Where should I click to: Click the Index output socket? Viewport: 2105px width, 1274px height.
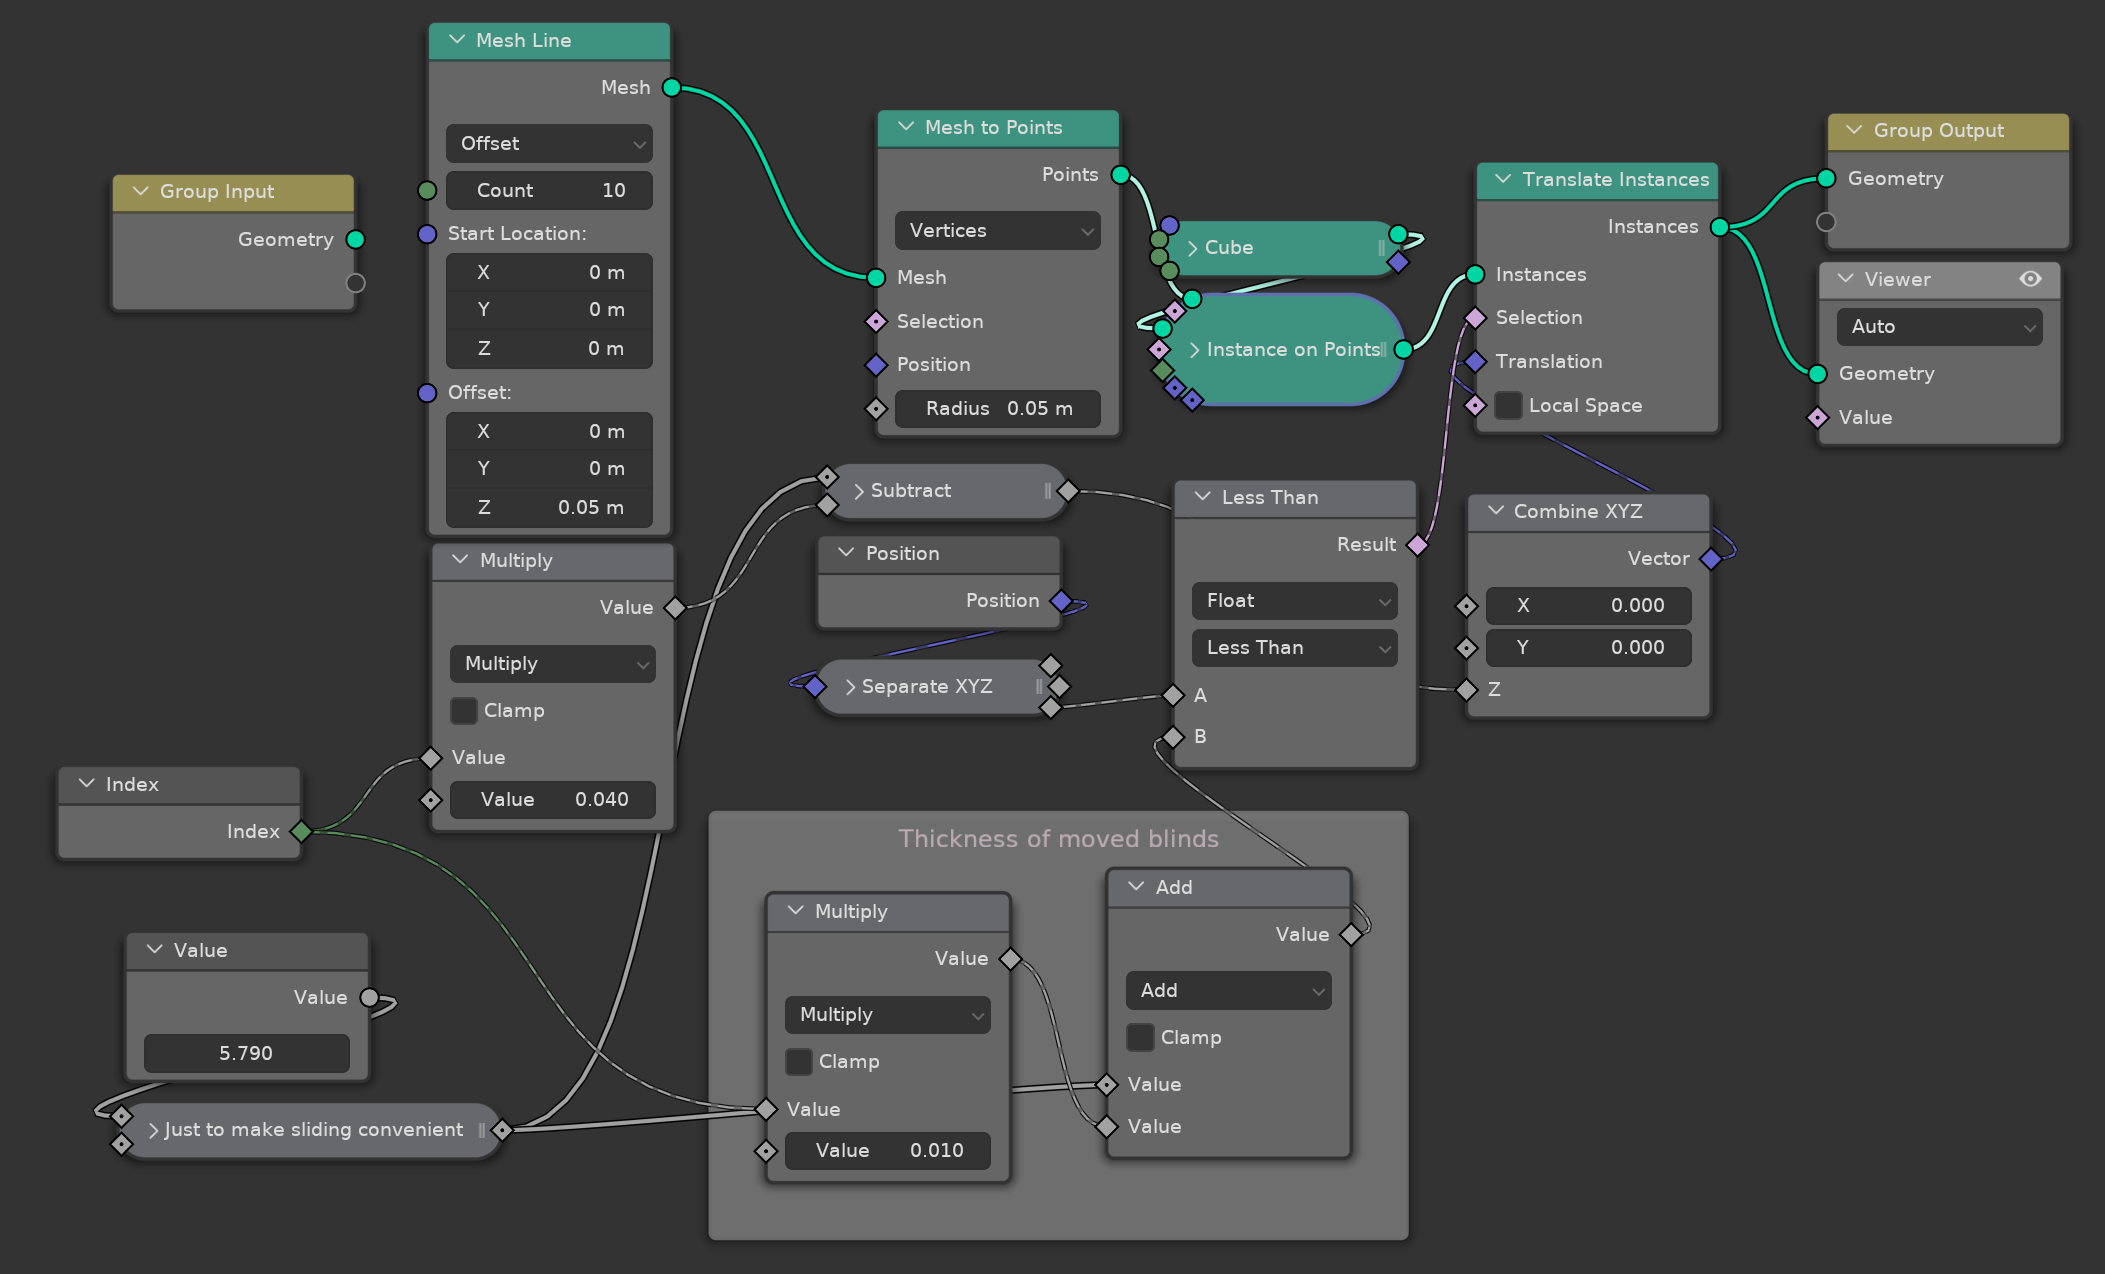pos(301,831)
